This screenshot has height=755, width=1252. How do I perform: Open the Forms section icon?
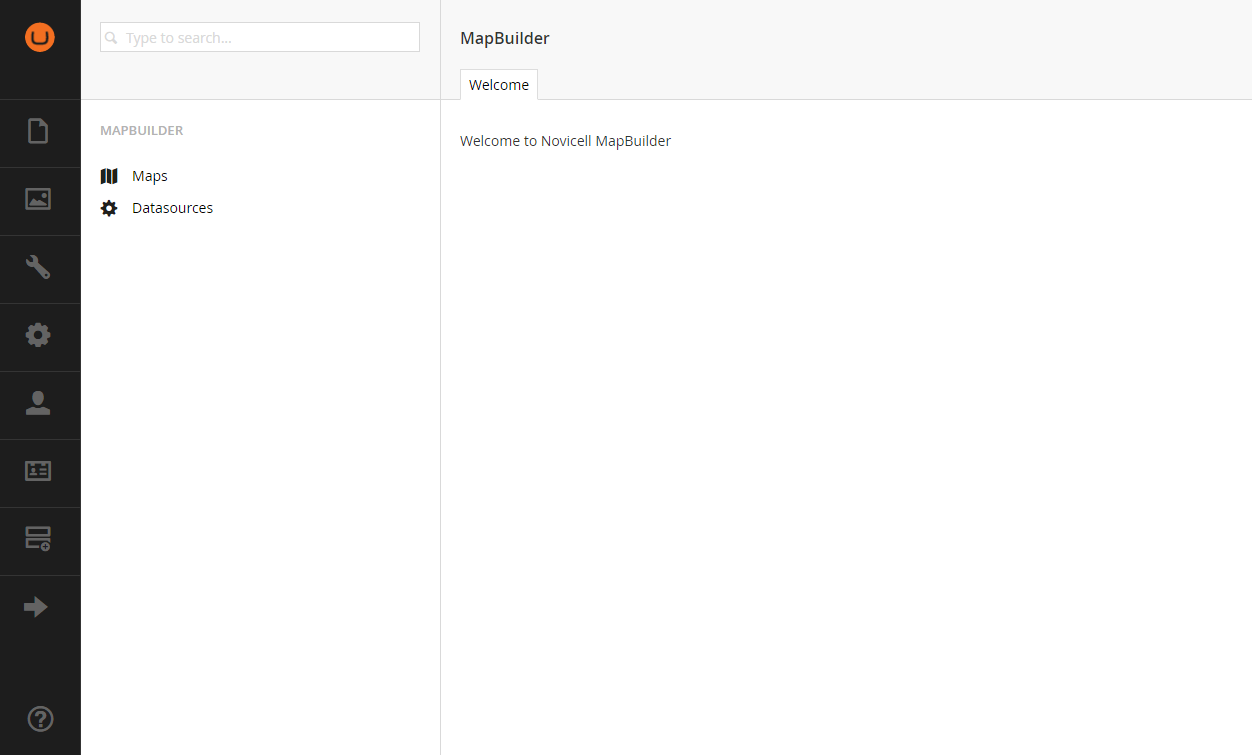coord(38,539)
